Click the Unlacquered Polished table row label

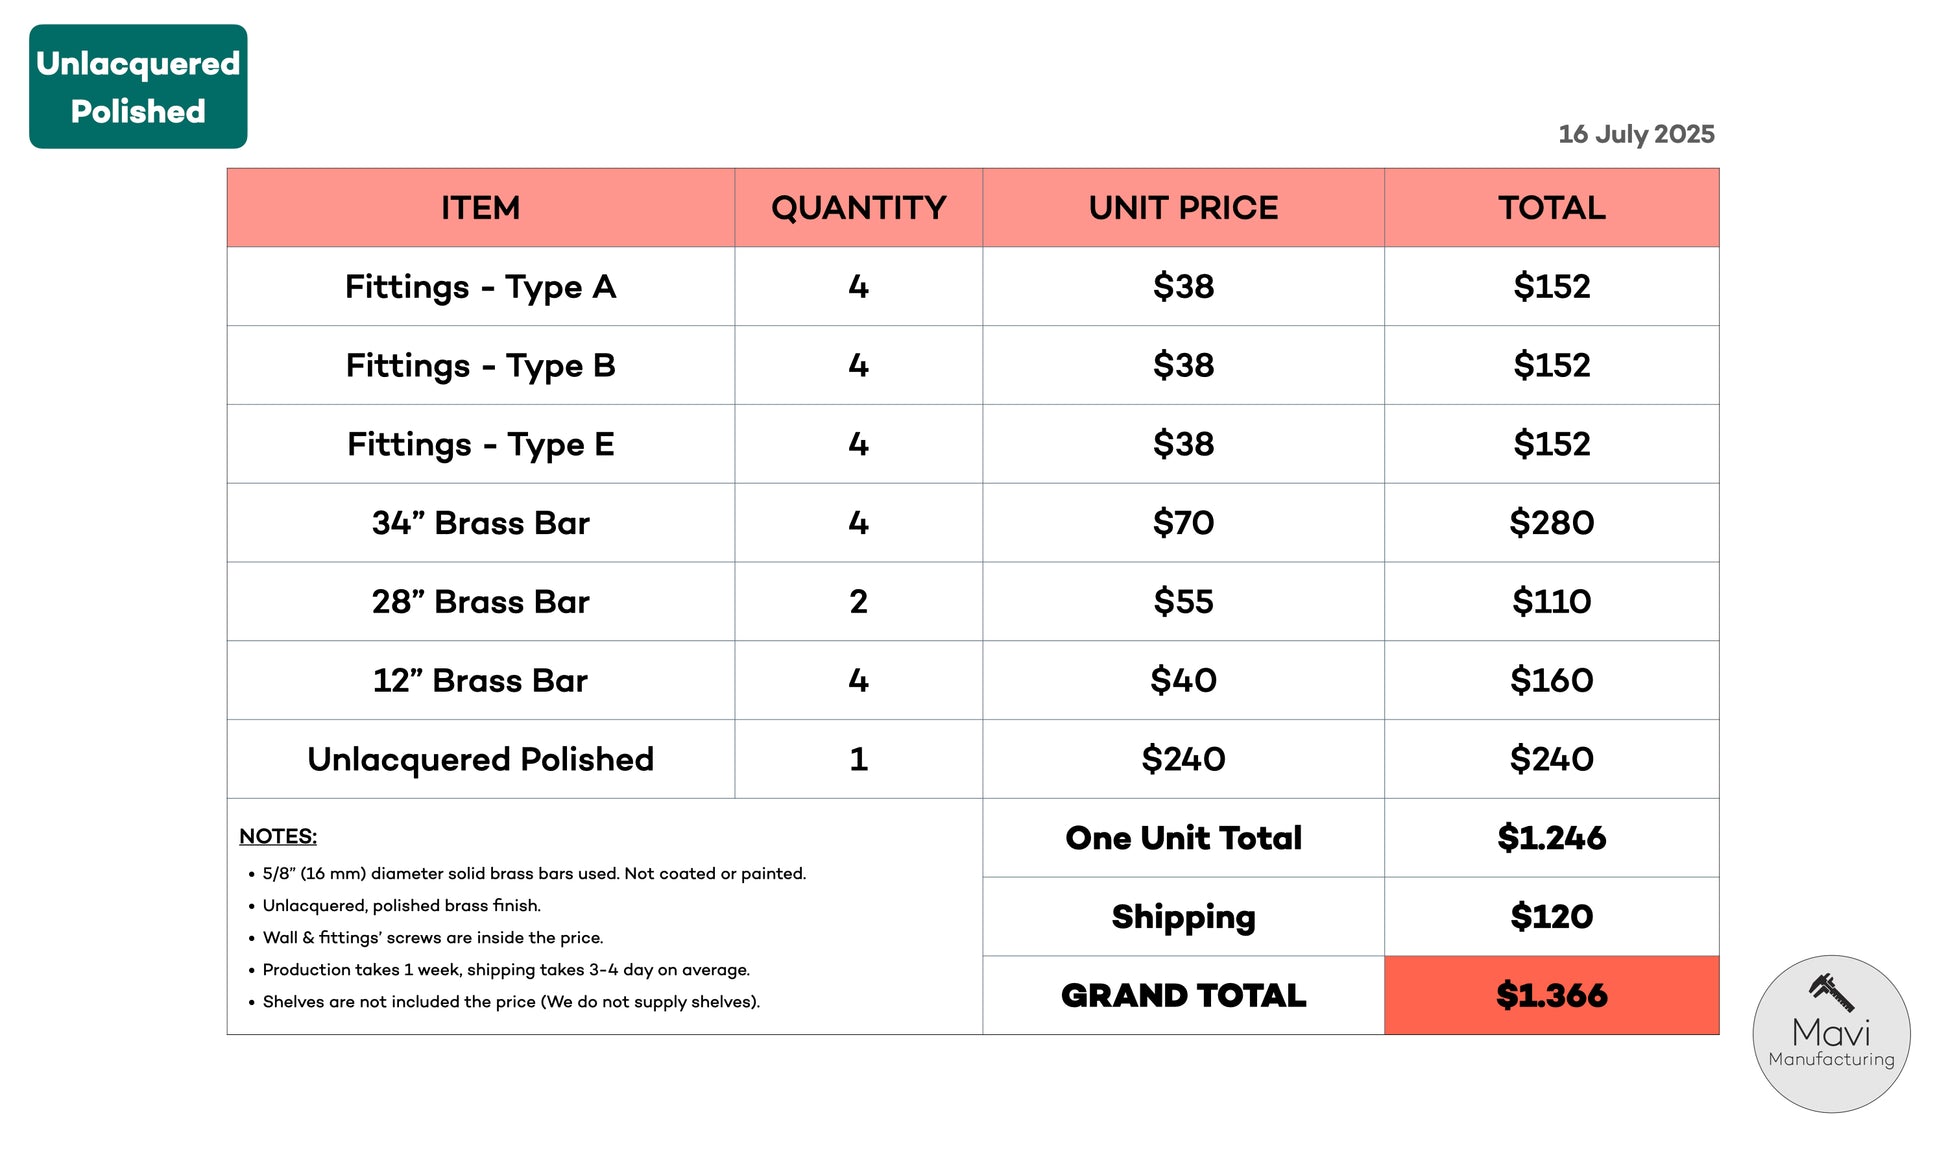[481, 759]
